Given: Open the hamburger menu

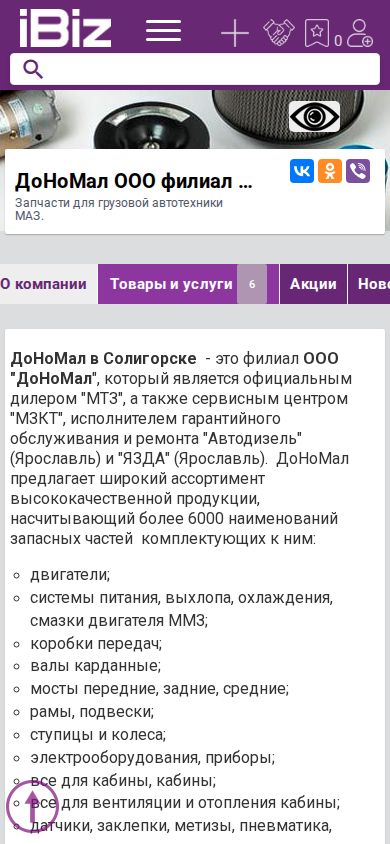Looking at the screenshot, I should tap(163, 30).
